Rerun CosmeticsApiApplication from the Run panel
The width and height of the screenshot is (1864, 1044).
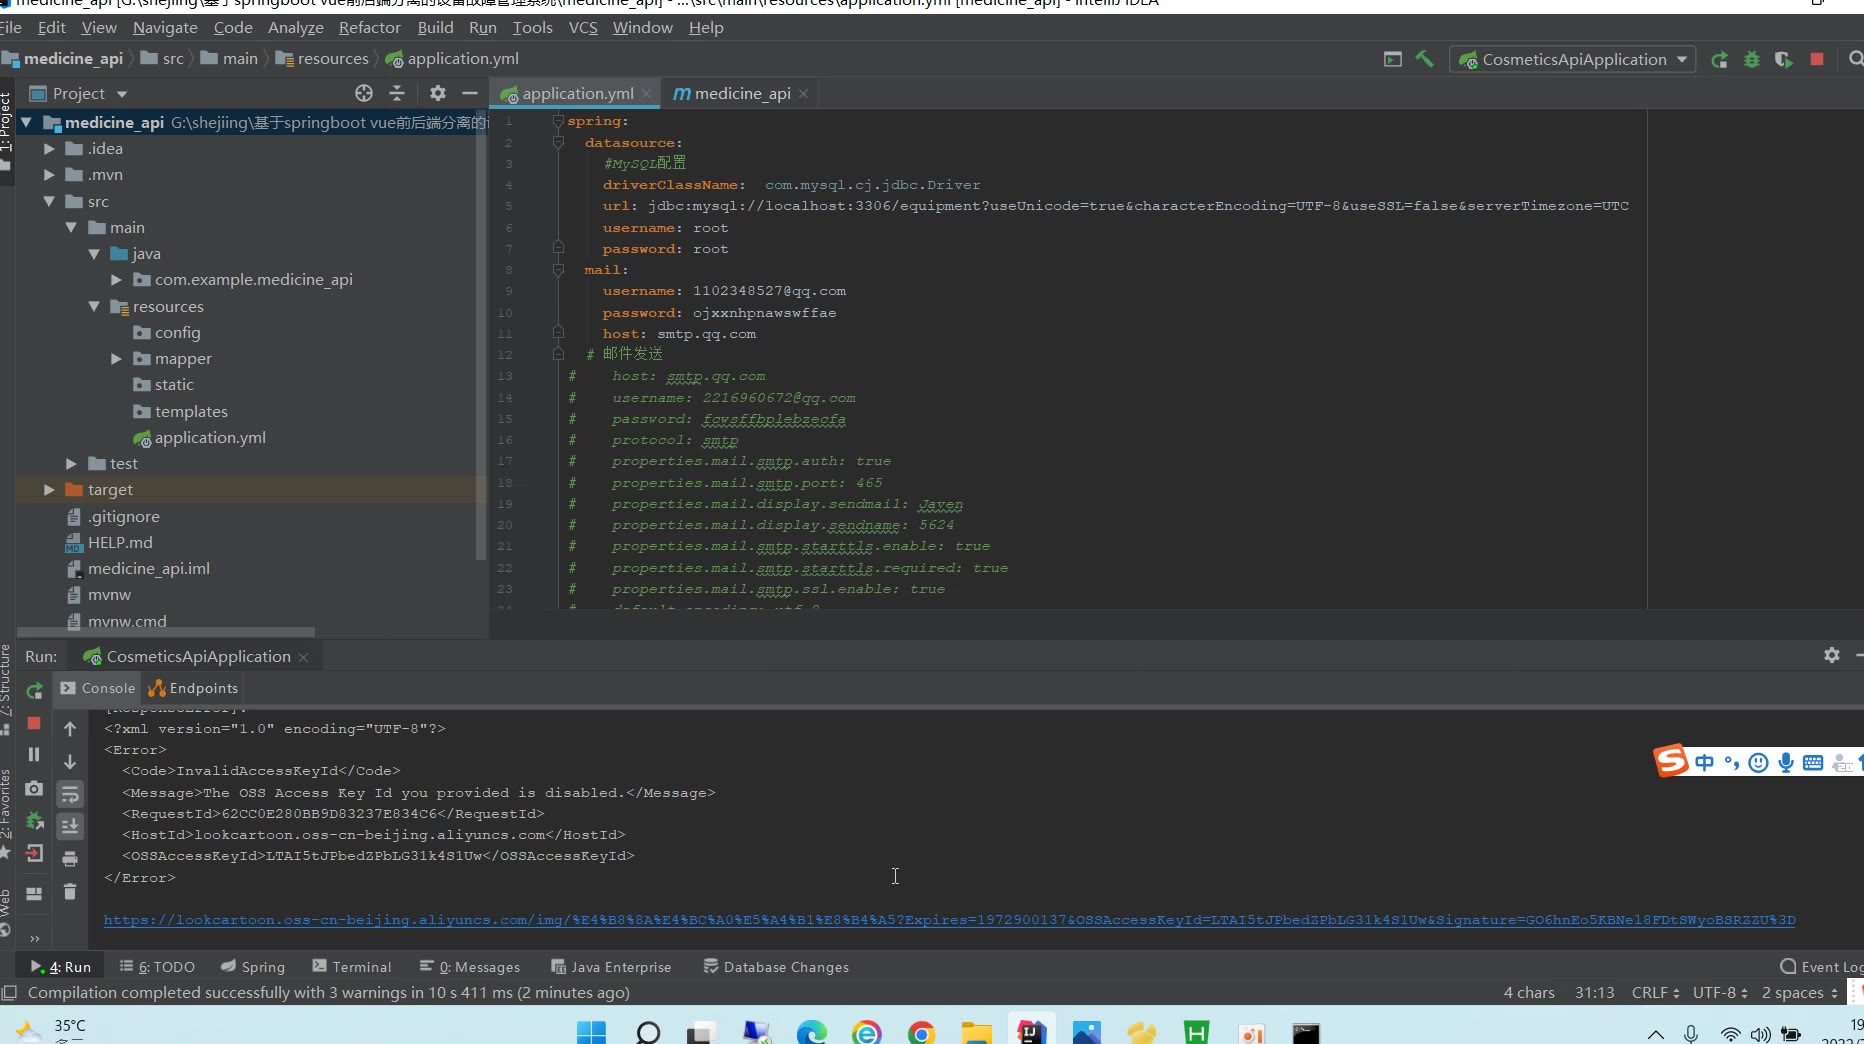click(34, 690)
